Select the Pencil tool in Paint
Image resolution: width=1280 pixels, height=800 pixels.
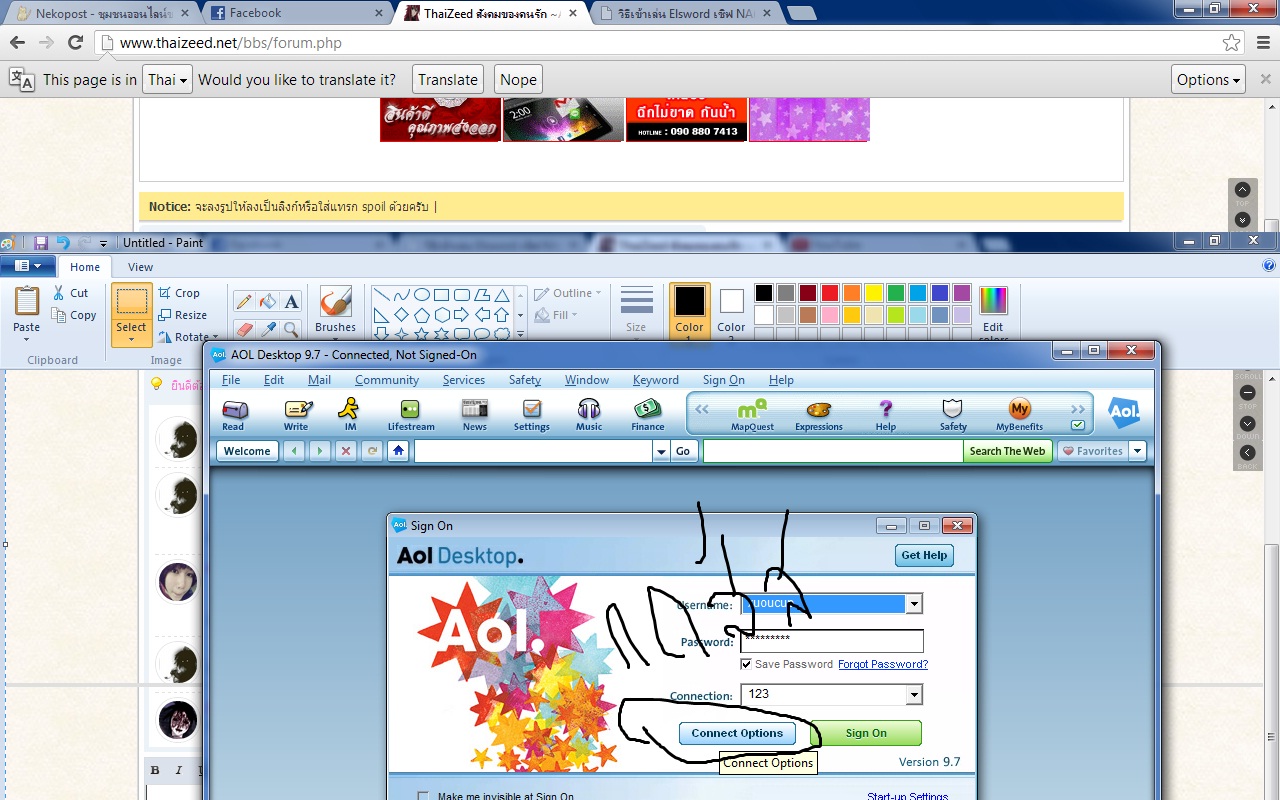(244, 301)
